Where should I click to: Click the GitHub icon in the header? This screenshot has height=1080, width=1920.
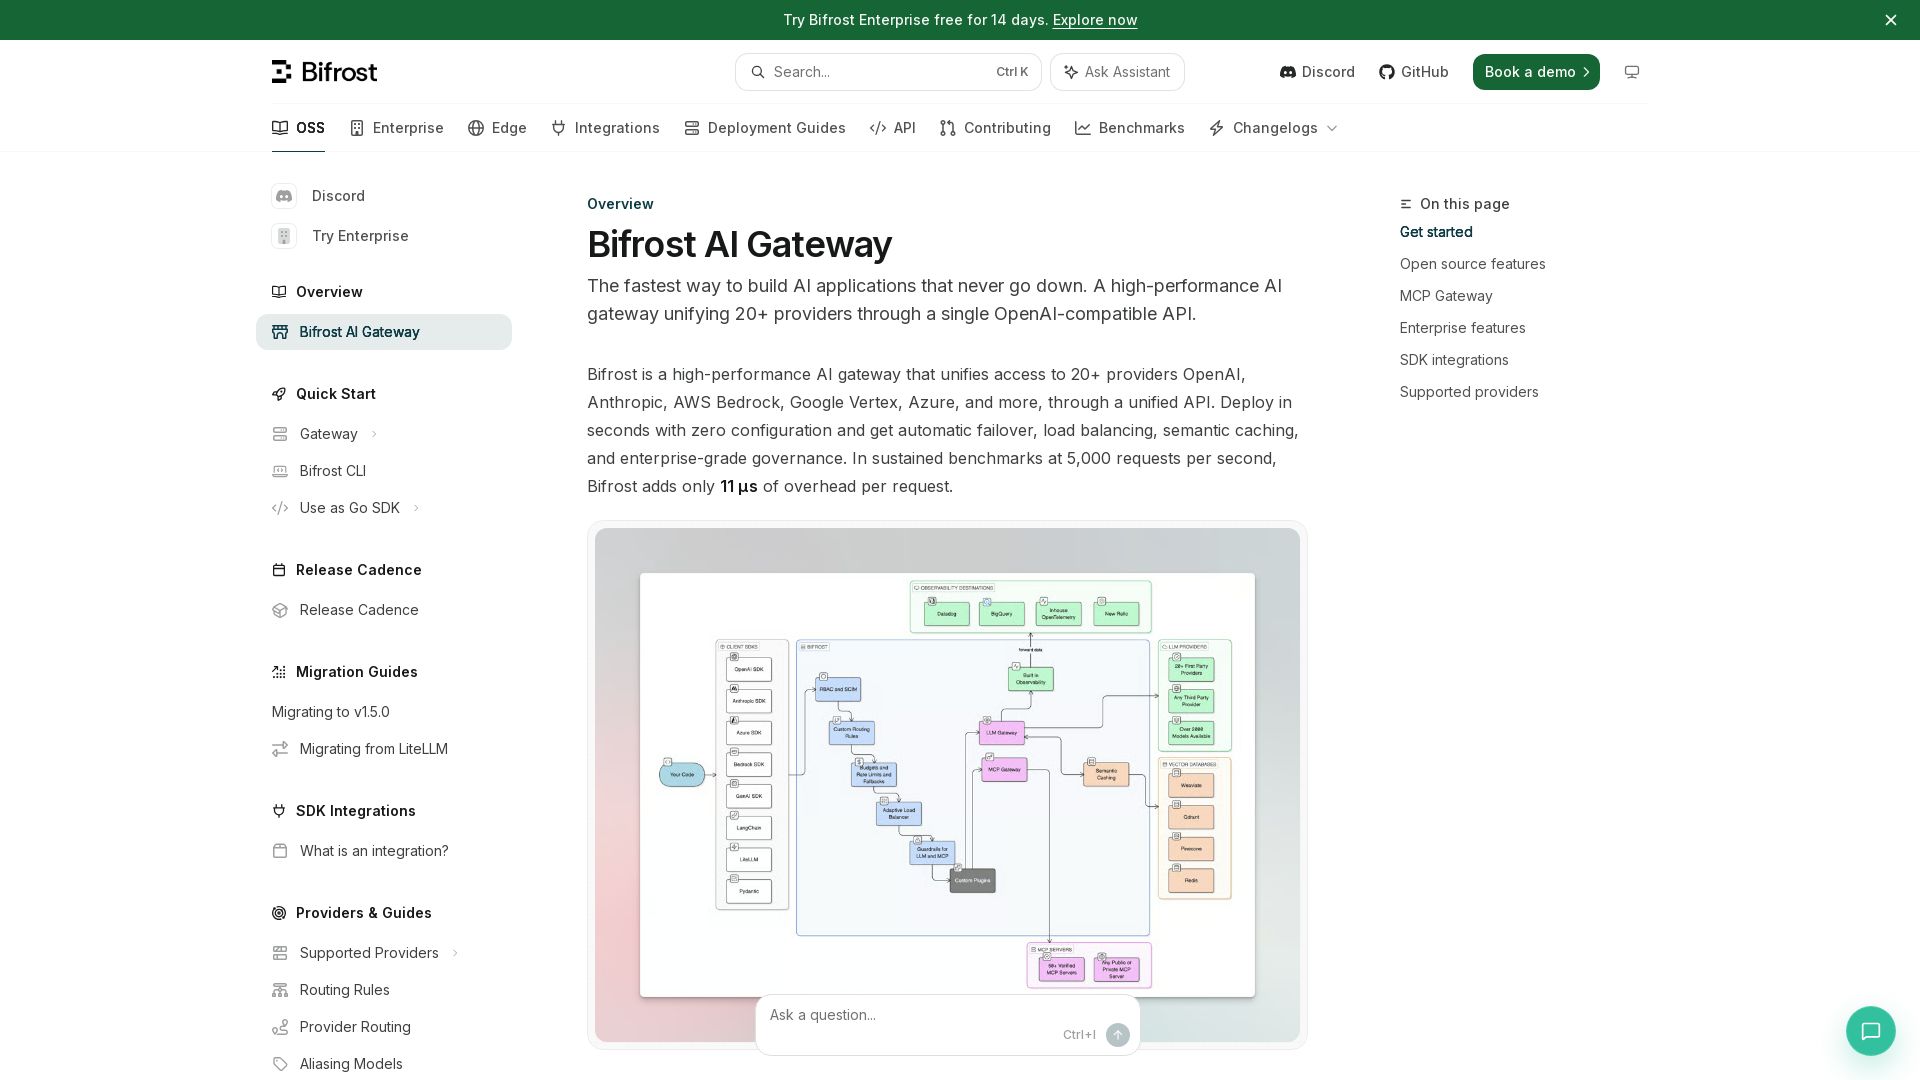[1387, 72]
